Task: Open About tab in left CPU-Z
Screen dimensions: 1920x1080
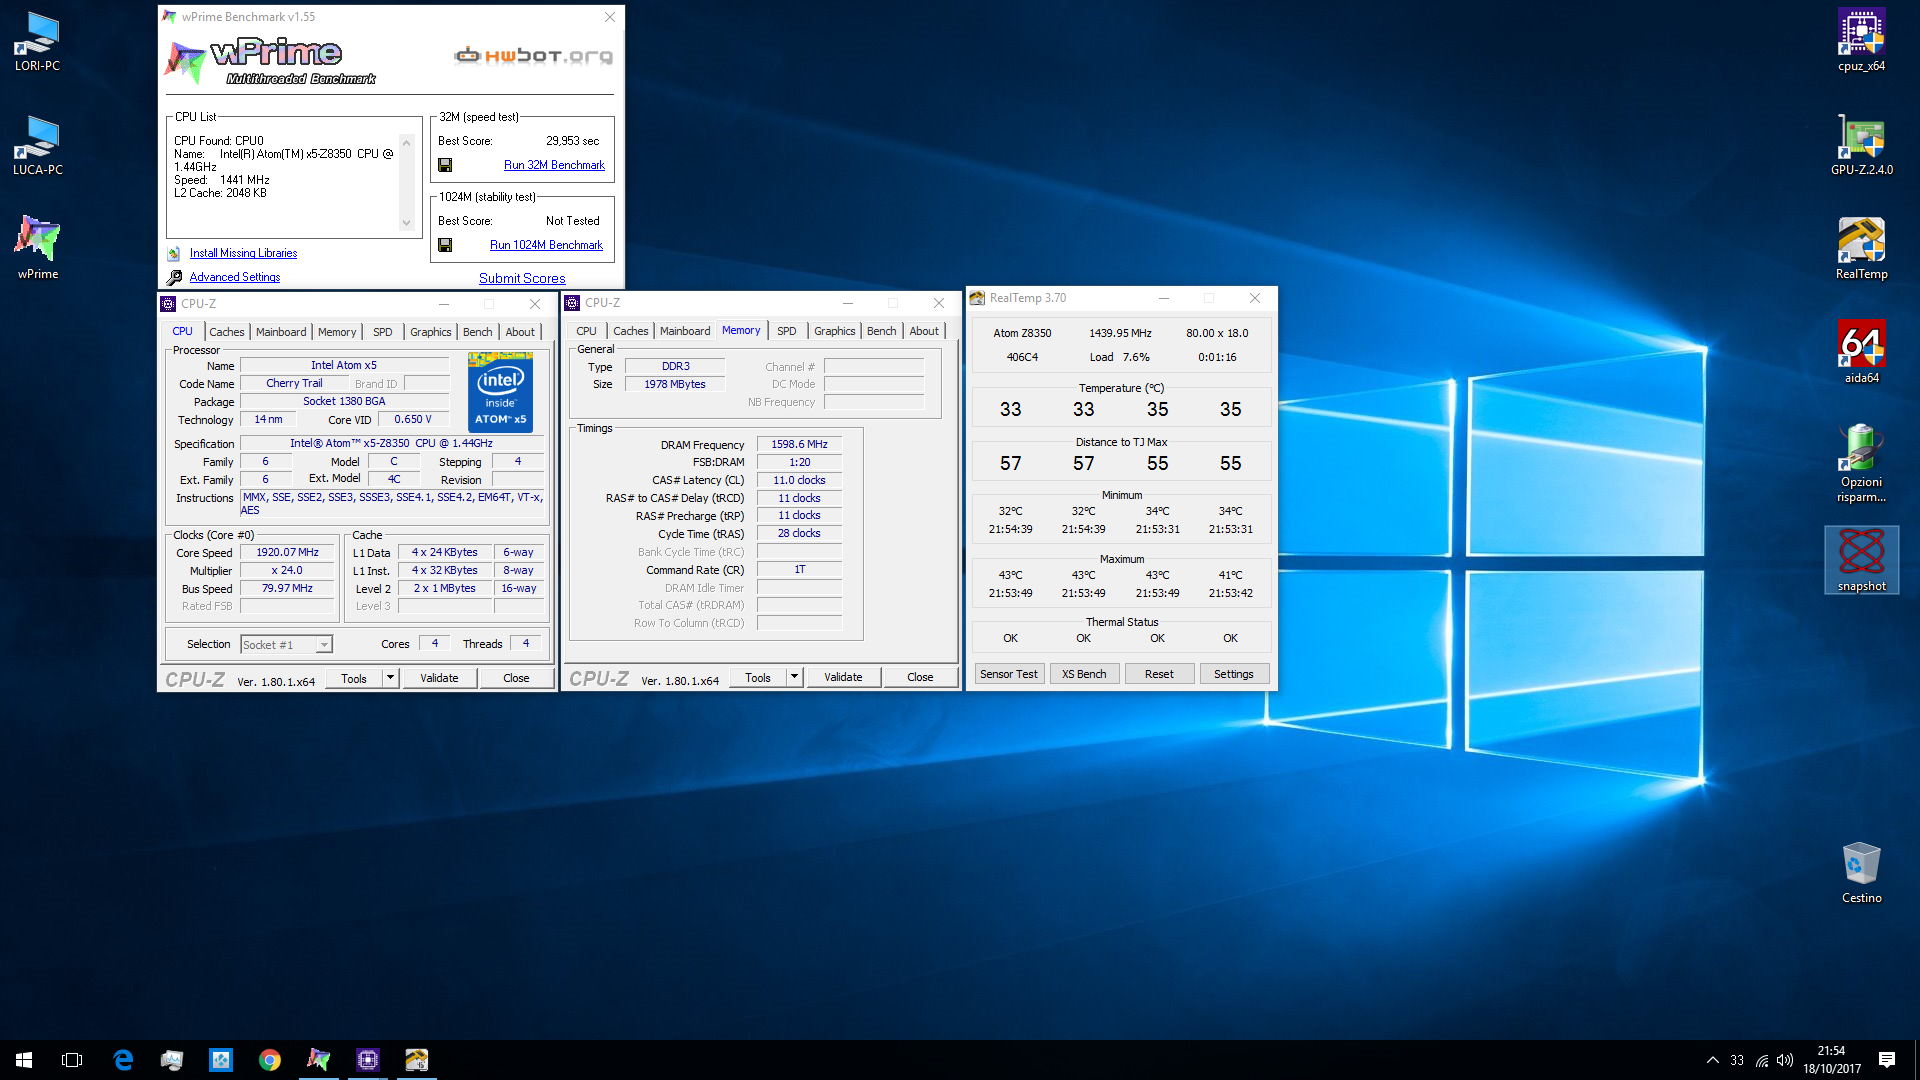Action: (x=520, y=332)
